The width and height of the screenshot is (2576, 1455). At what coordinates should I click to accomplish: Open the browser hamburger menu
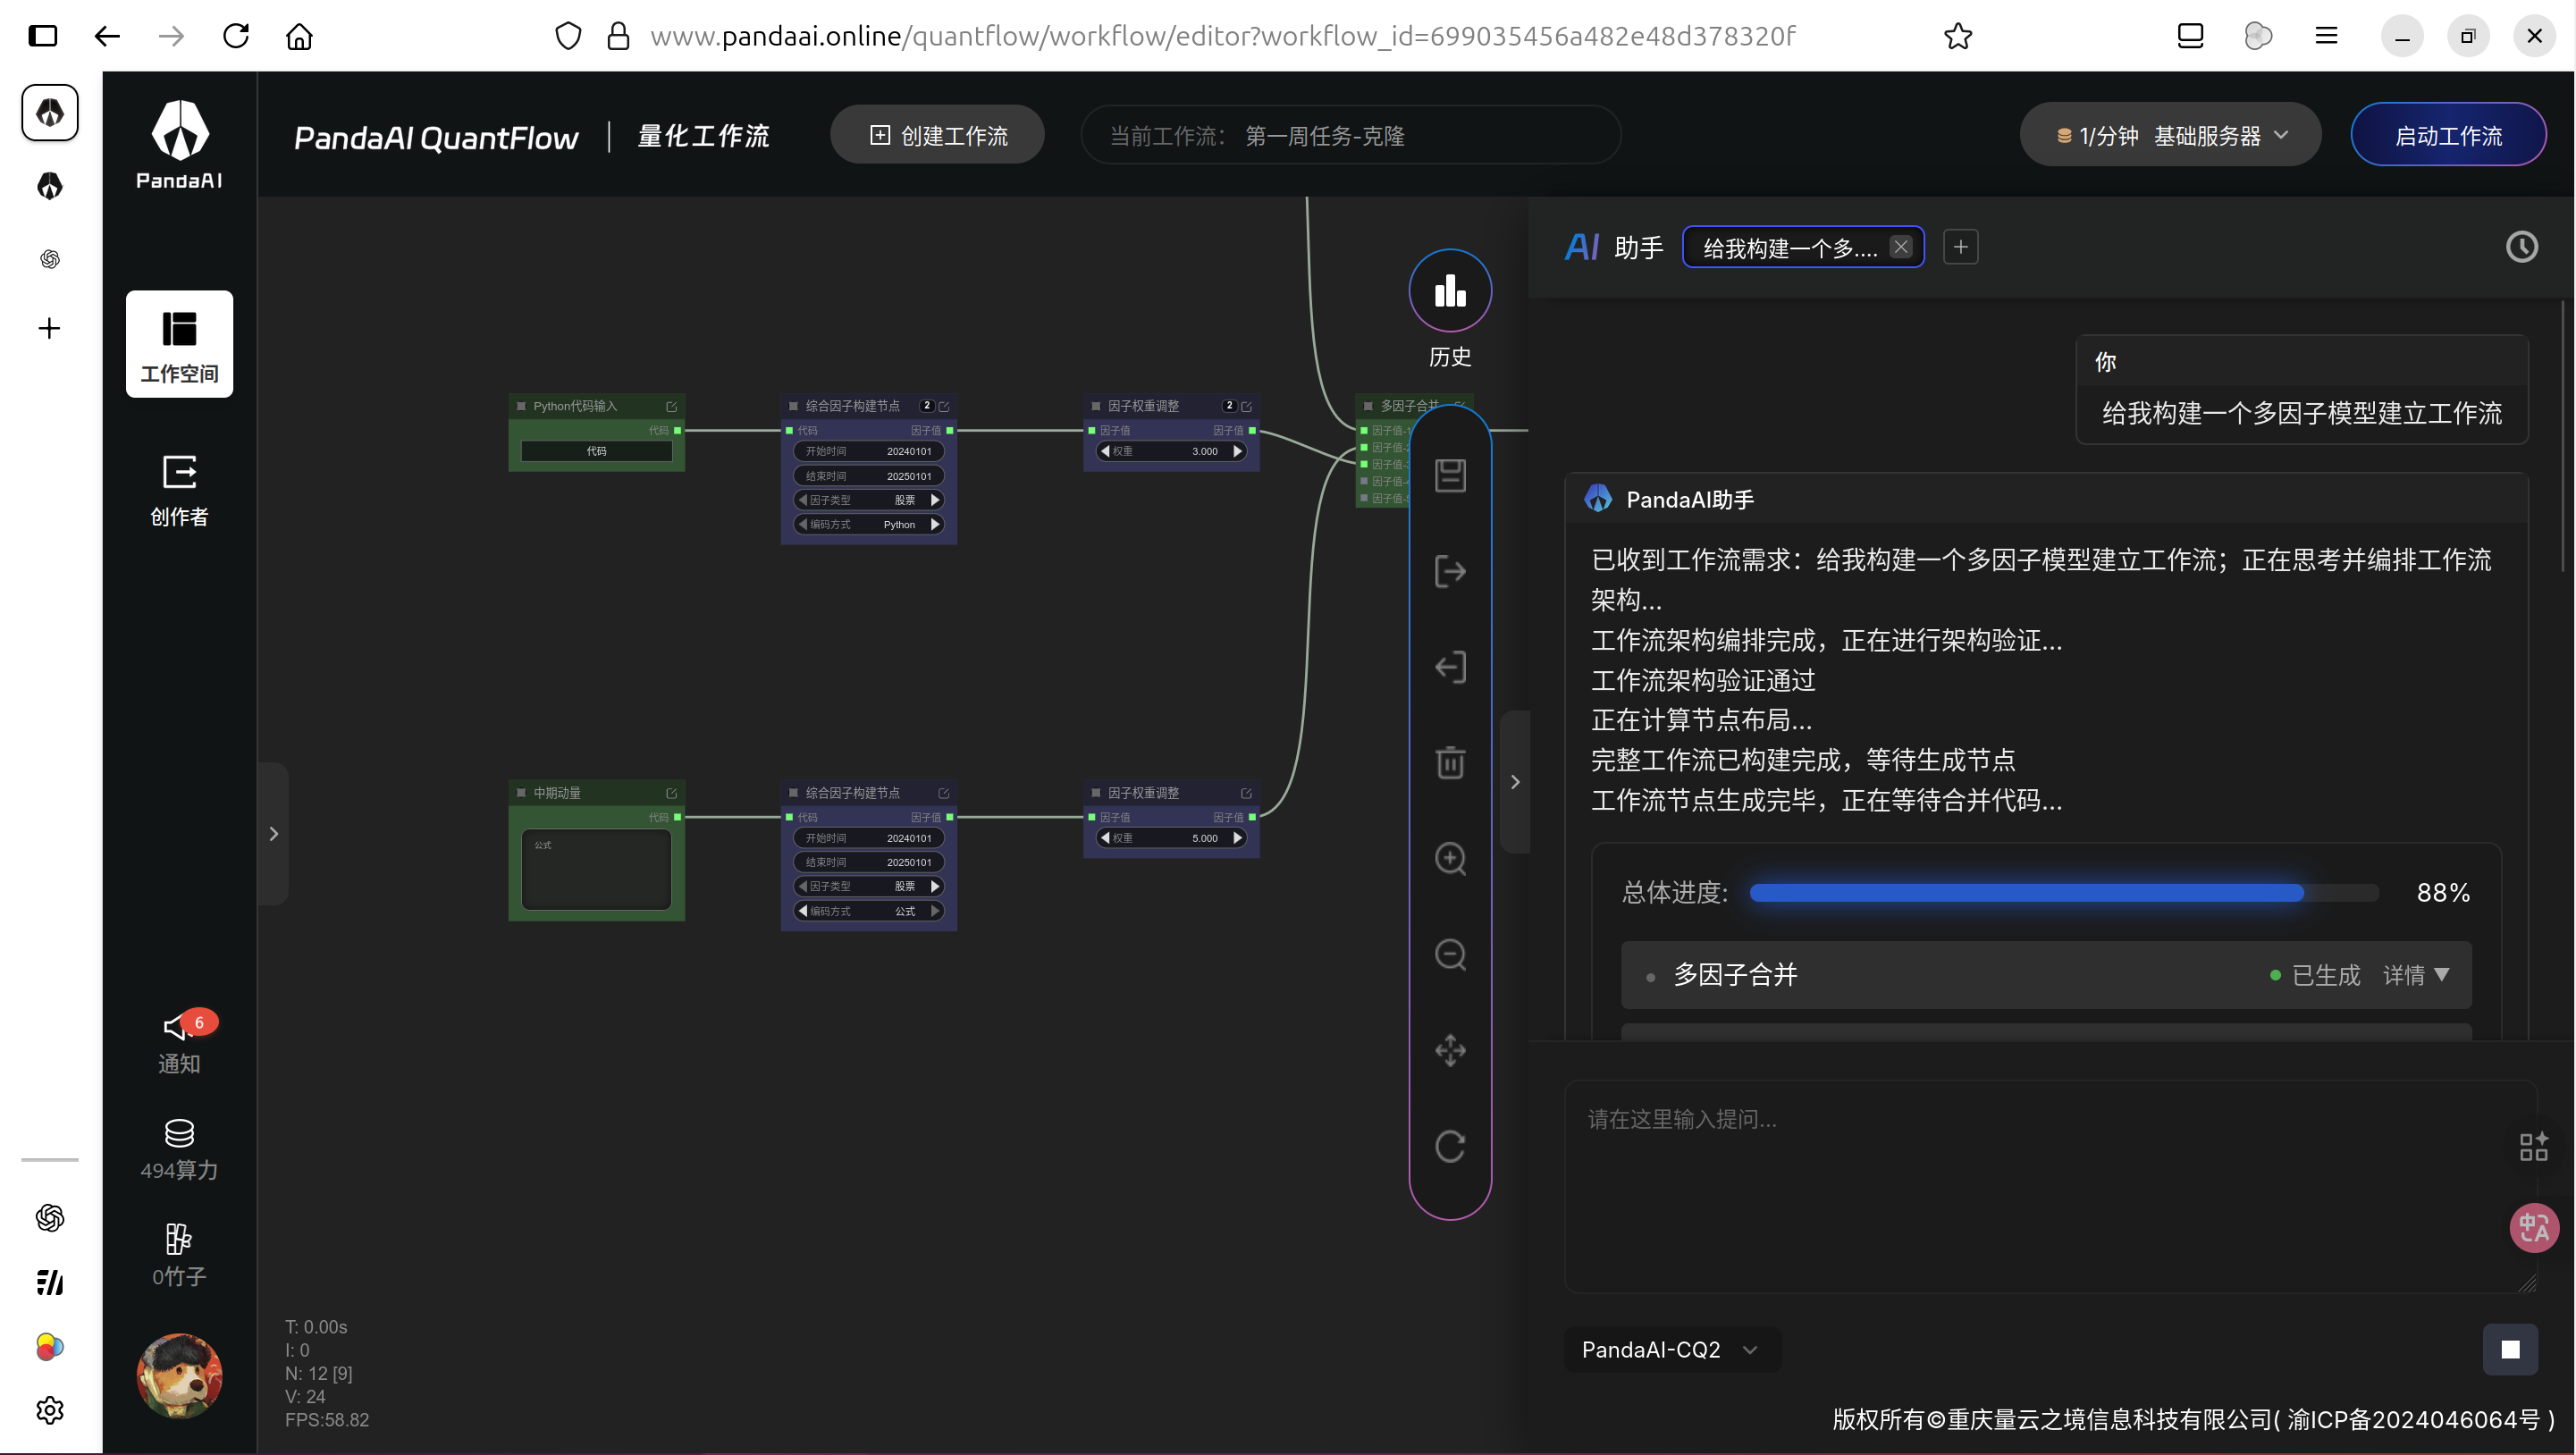click(x=2326, y=36)
